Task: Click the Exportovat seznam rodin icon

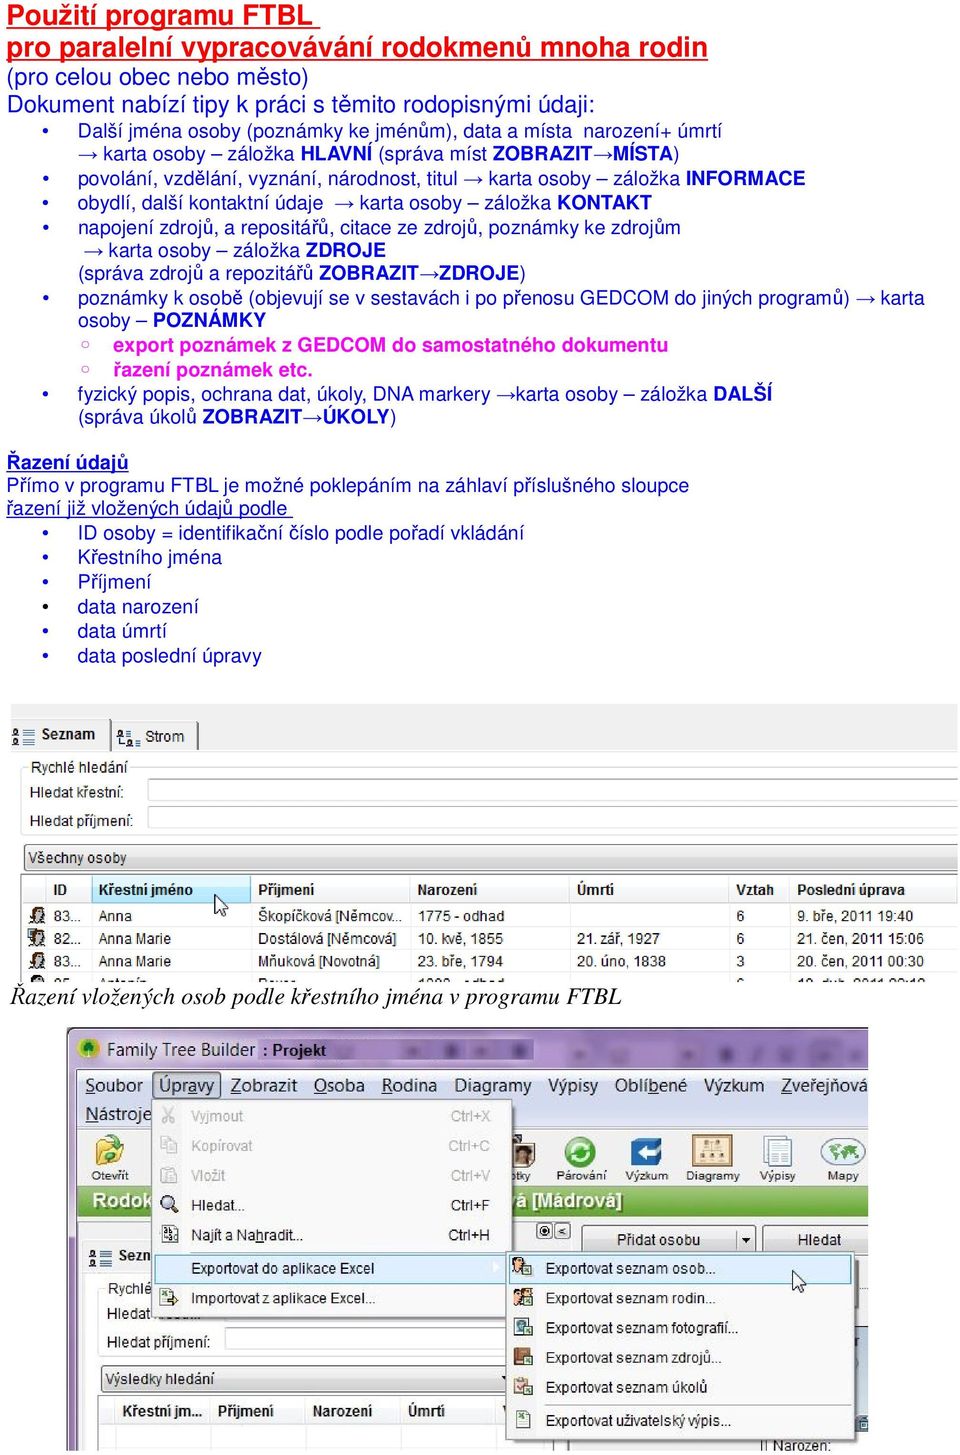Action: coord(523,1298)
